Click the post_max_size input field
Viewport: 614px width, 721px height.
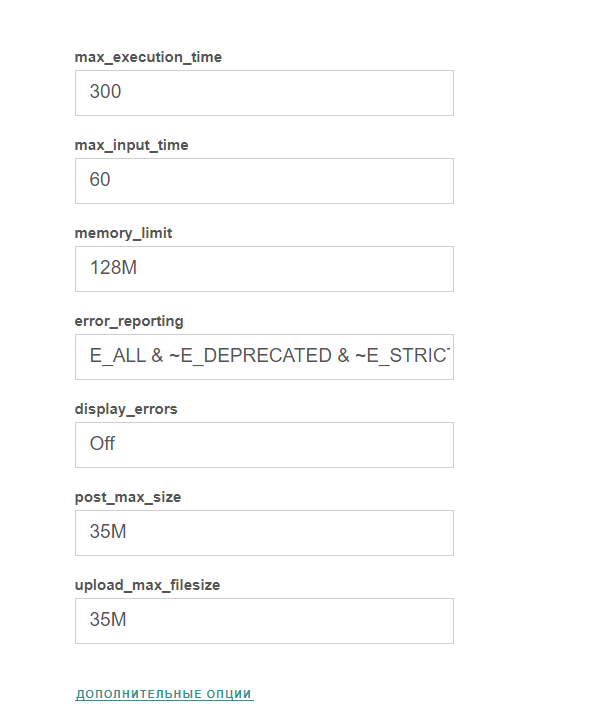264,533
